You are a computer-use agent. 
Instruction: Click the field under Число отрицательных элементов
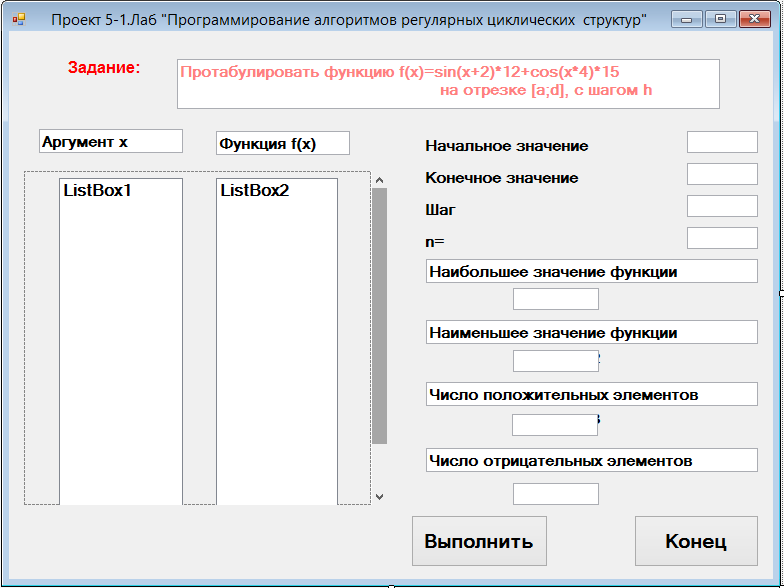[x=556, y=494]
